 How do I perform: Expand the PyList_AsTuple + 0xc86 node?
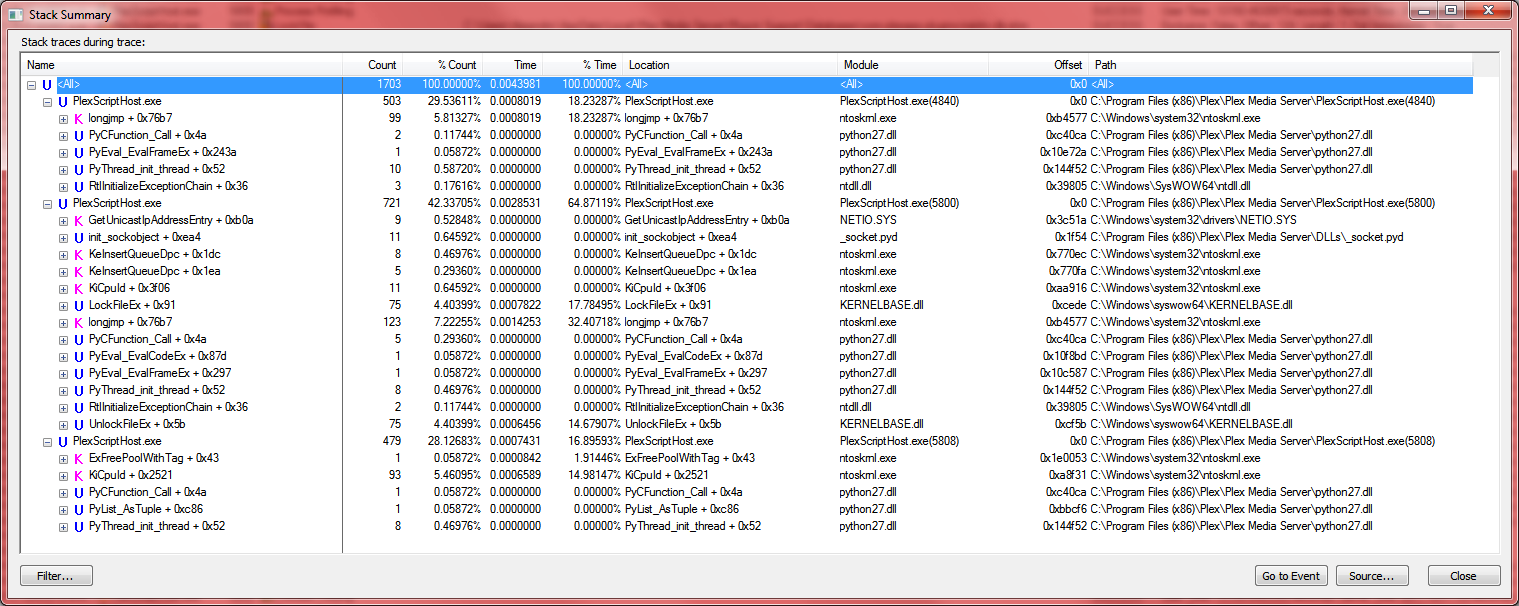63,509
